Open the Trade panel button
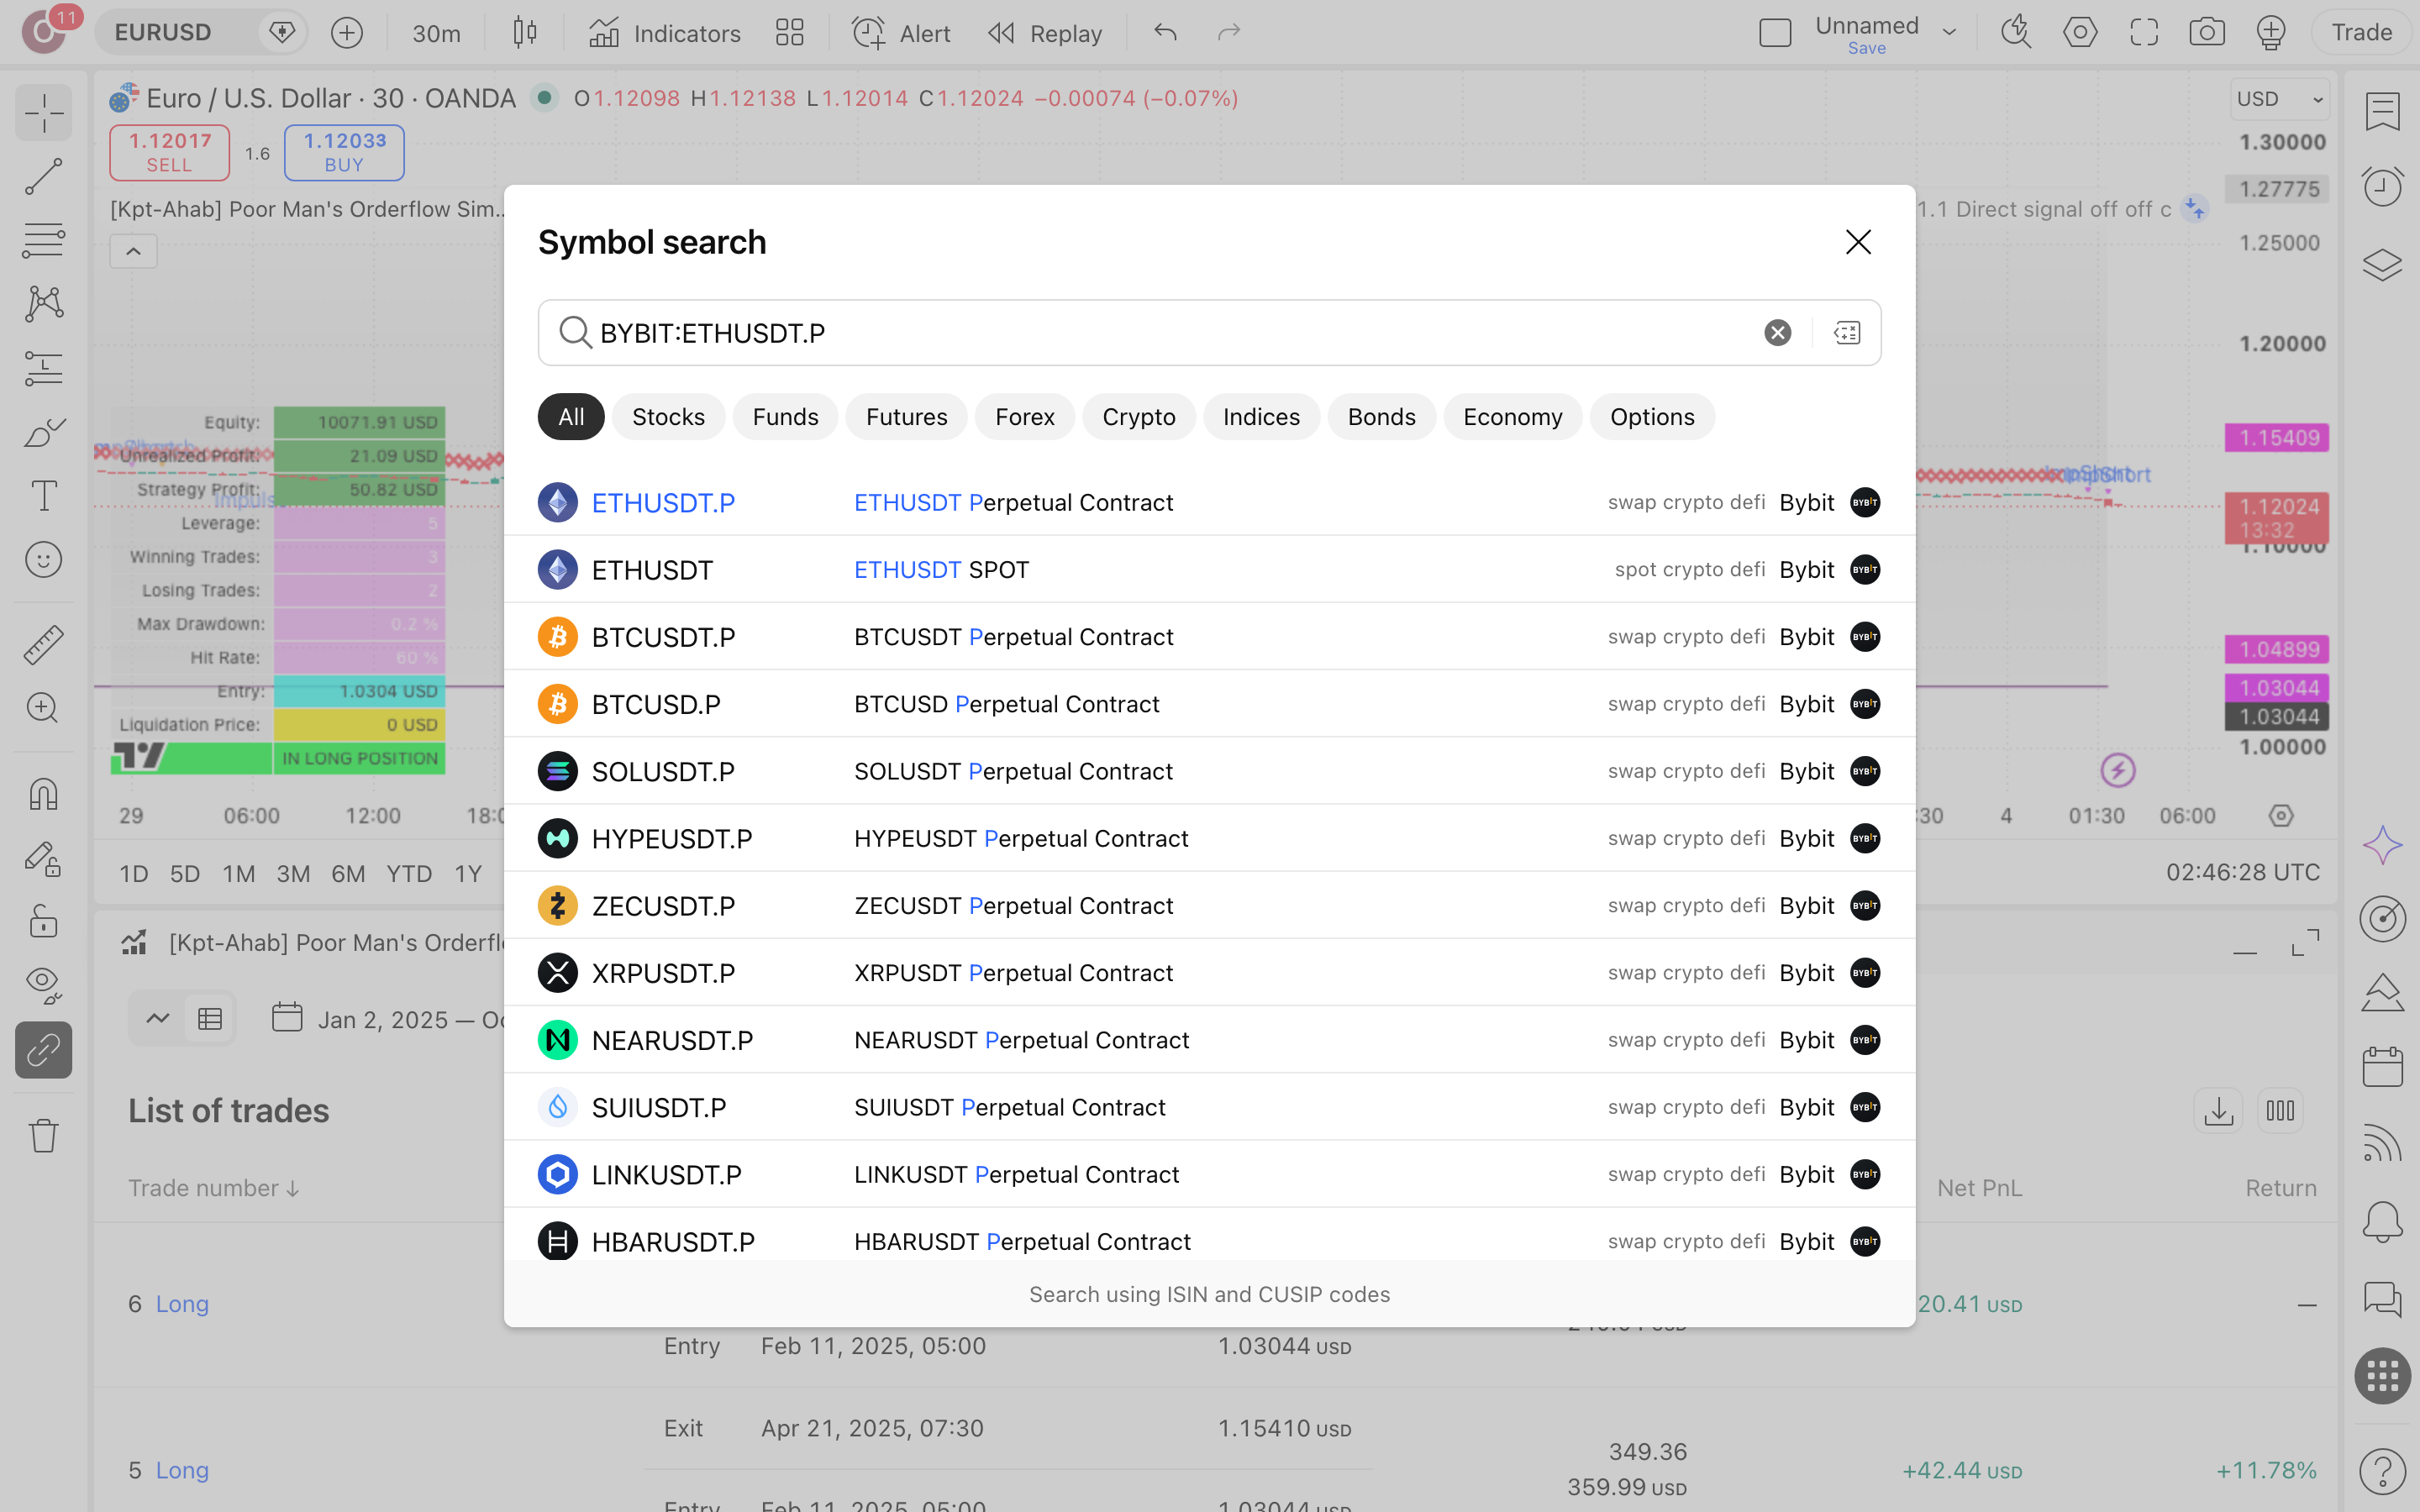Viewport: 2420px width, 1512px height. click(x=2361, y=33)
